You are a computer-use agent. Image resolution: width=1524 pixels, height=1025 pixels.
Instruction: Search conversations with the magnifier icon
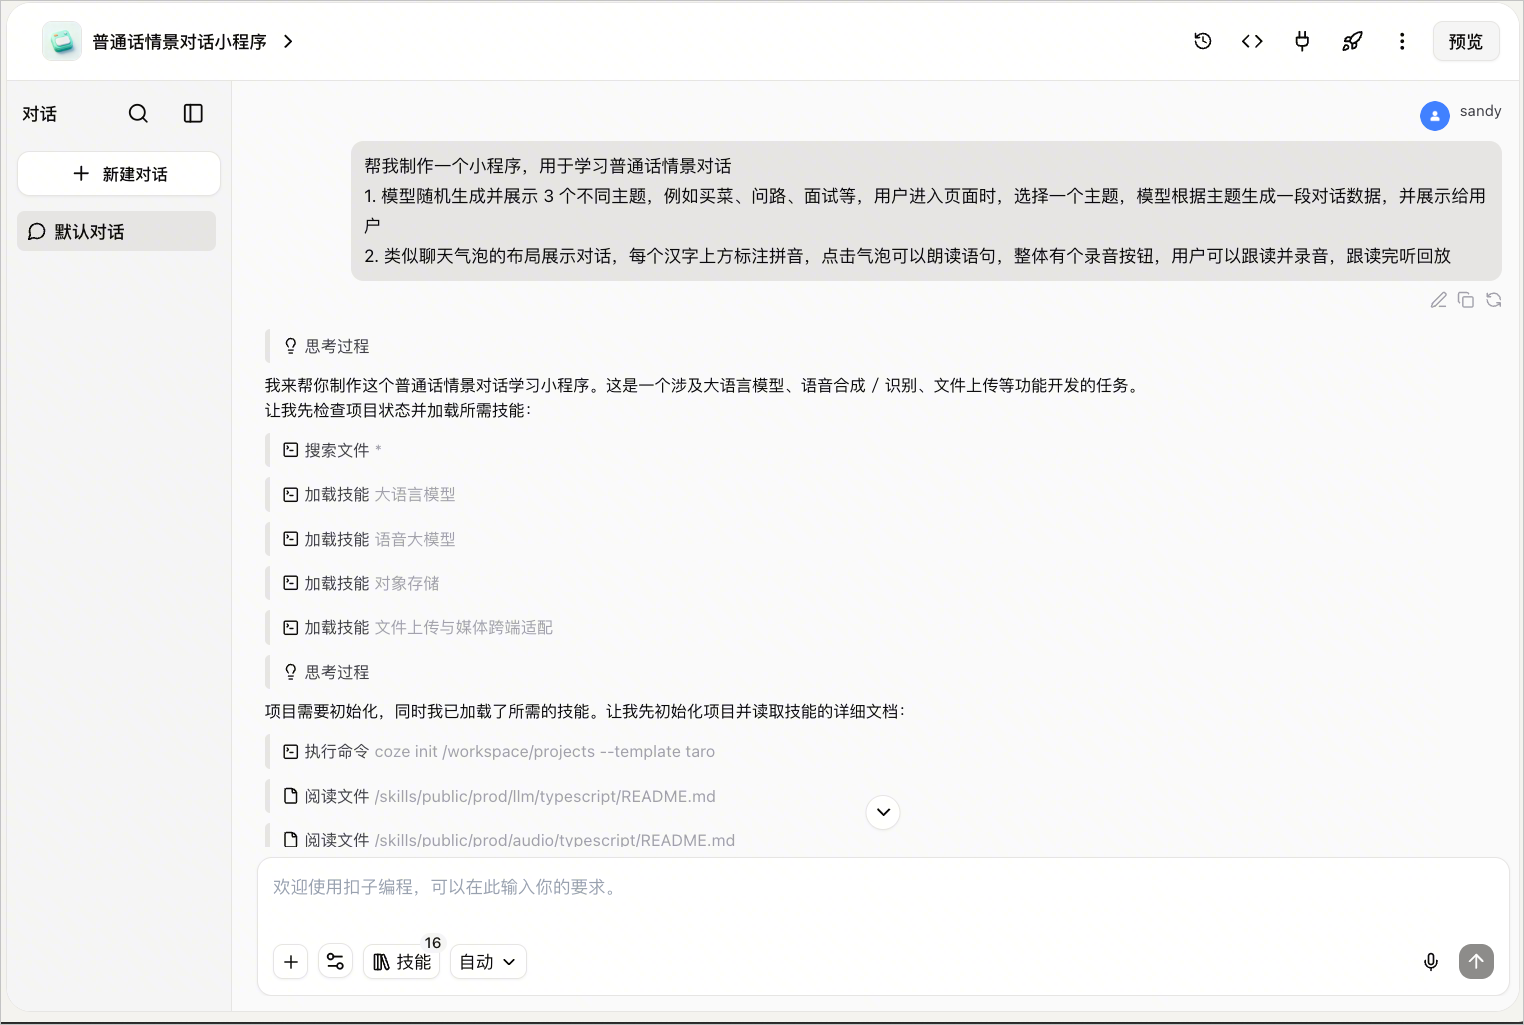click(138, 114)
